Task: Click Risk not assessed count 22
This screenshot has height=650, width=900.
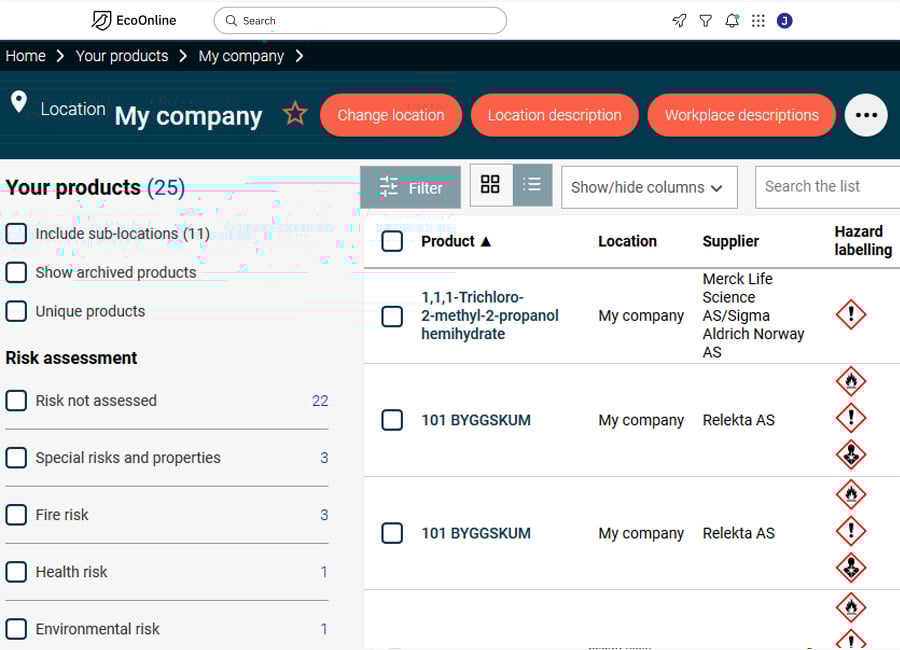Action: [x=320, y=400]
